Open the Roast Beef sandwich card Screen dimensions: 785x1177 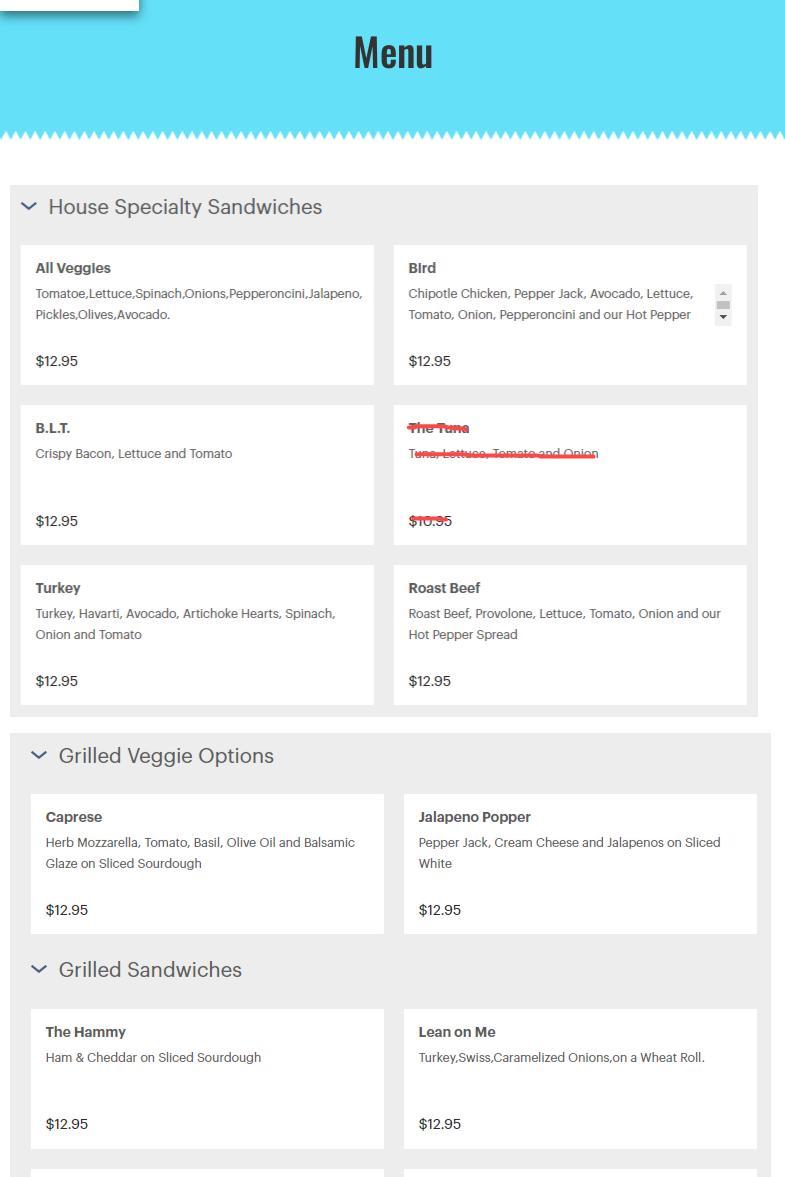[569, 634]
